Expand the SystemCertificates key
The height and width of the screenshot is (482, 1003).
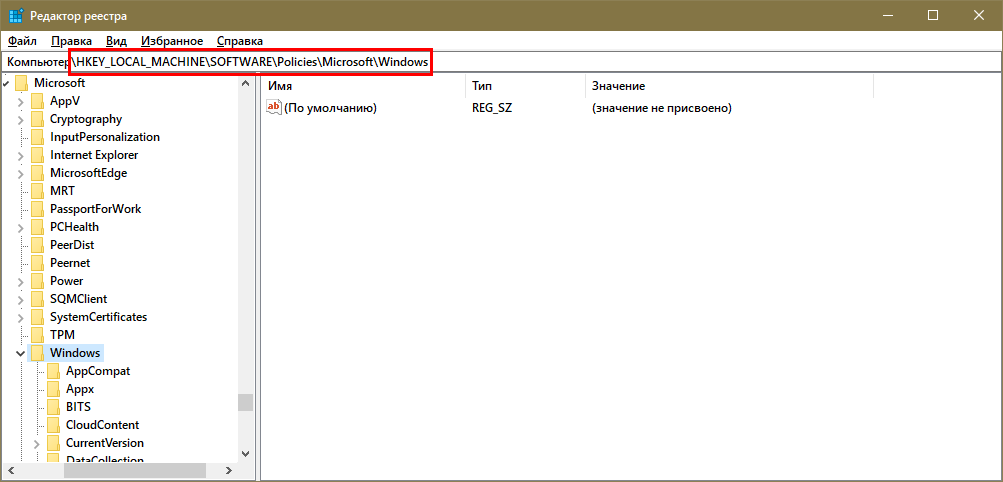(21, 316)
